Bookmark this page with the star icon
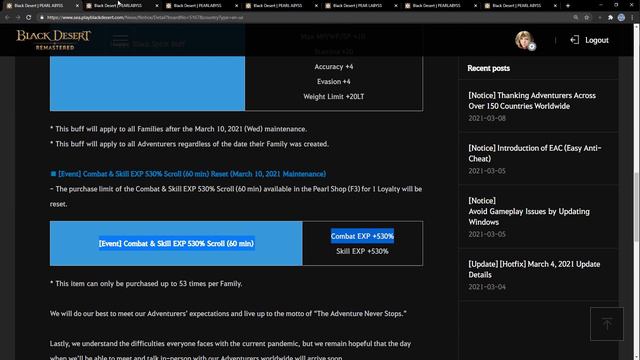The width and height of the screenshot is (640, 360). pyautogui.click(x=587, y=18)
